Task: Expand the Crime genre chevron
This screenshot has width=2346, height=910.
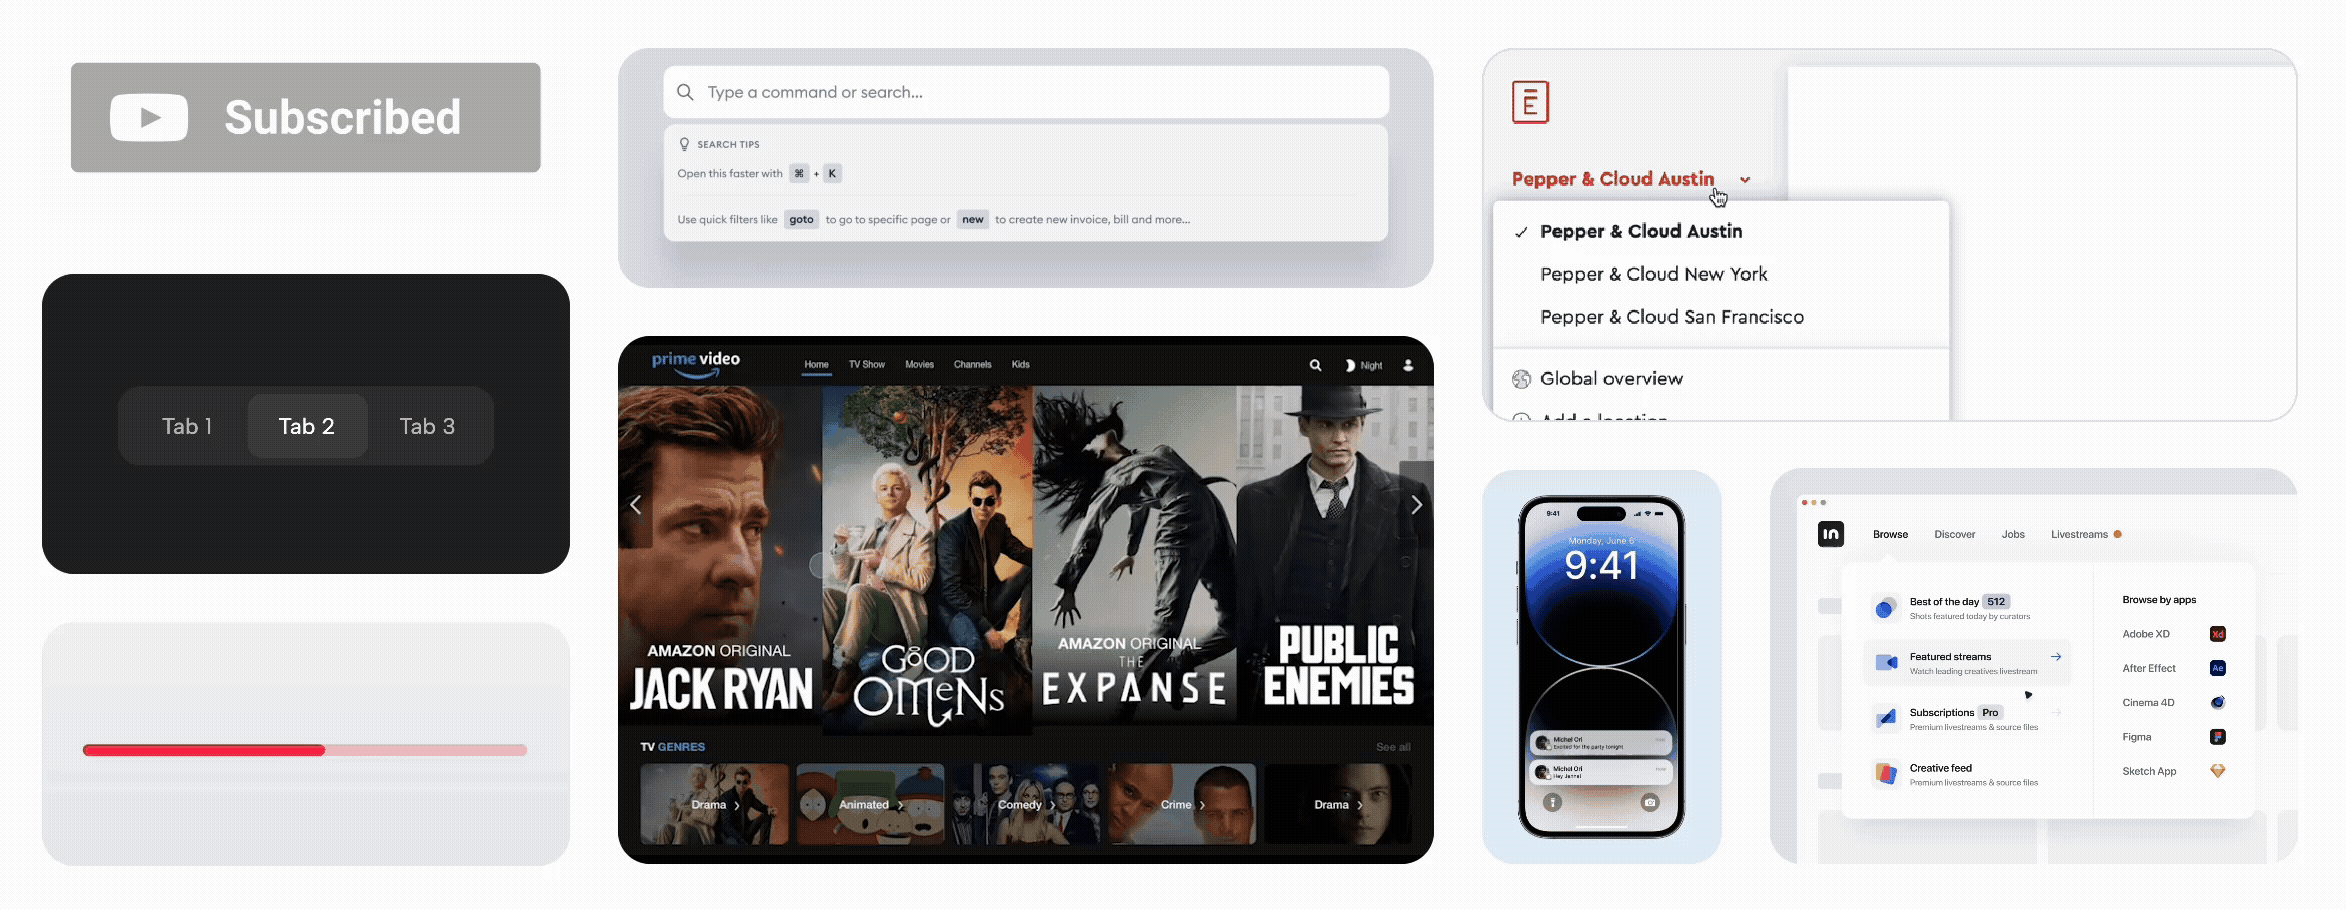Action: click(1202, 805)
